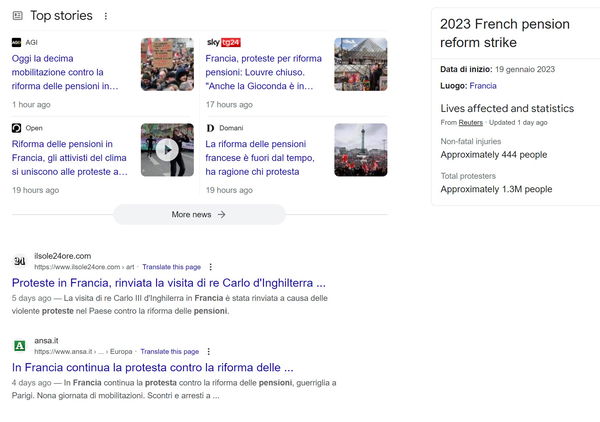The image size is (600, 422).
Task: Open the three-dot menu for the ansa.it result
Action: pos(209,352)
